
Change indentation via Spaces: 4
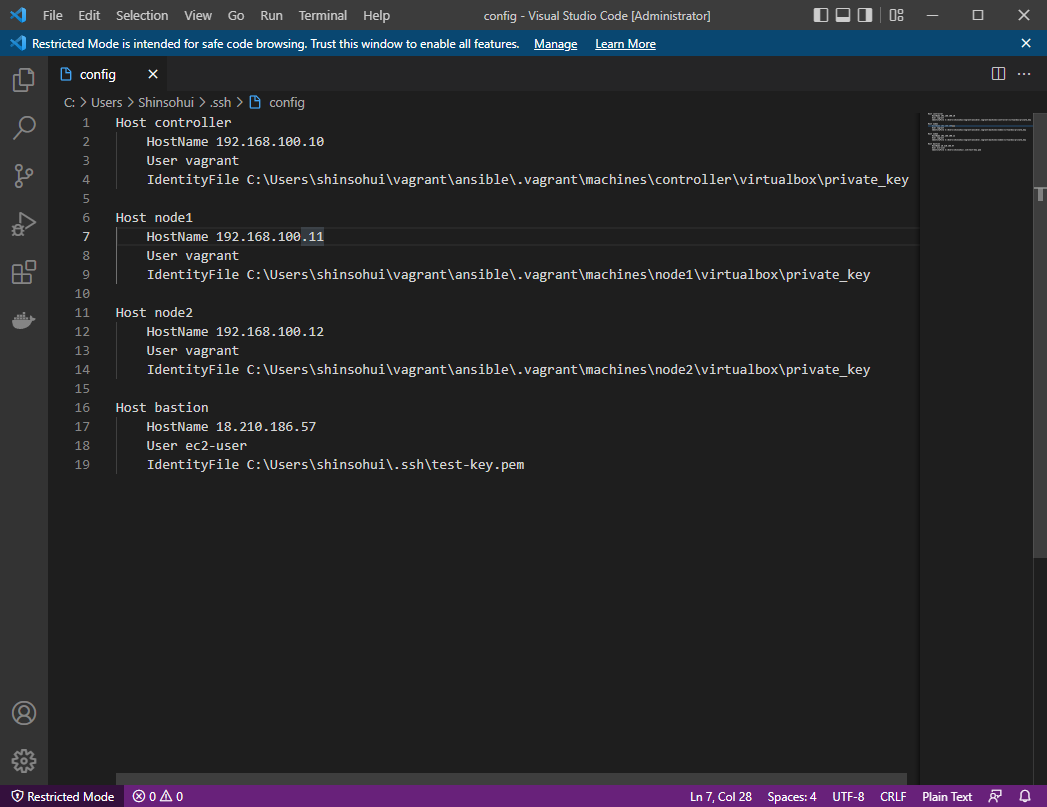click(792, 796)
